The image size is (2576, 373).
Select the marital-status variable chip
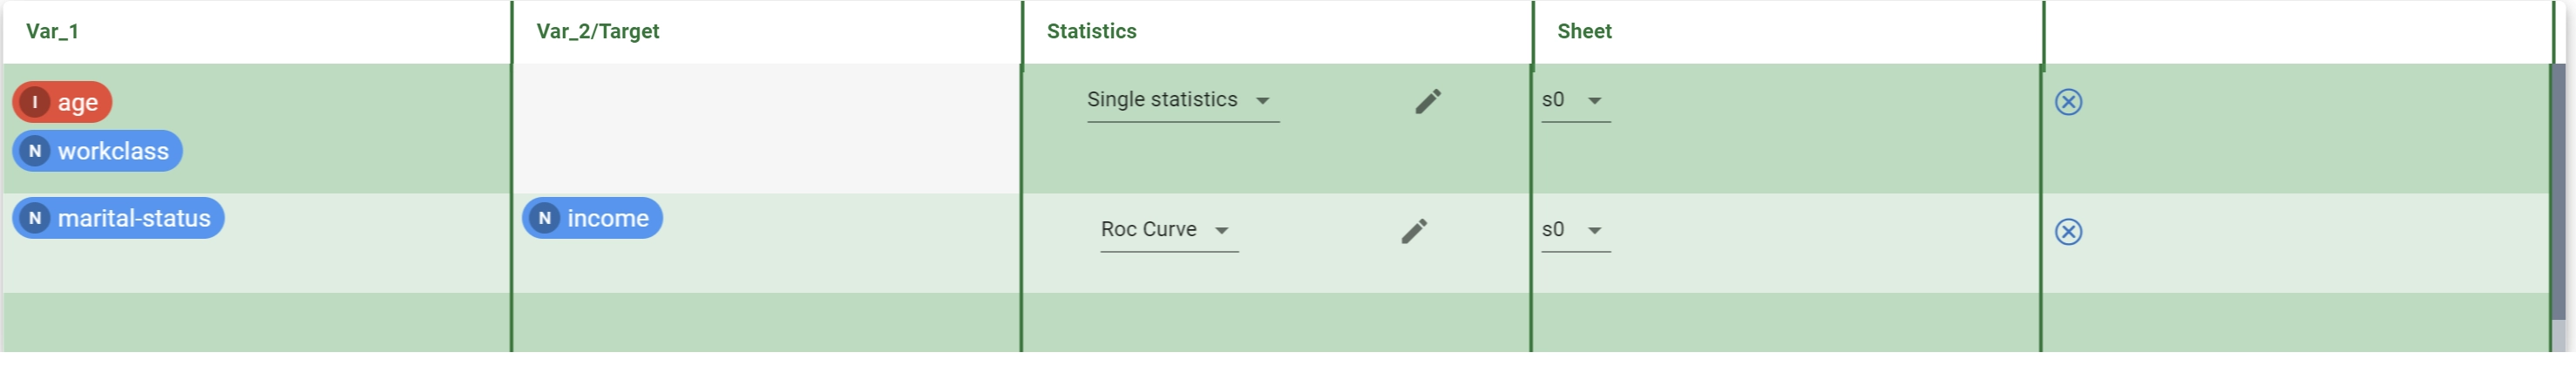point(118,218)
